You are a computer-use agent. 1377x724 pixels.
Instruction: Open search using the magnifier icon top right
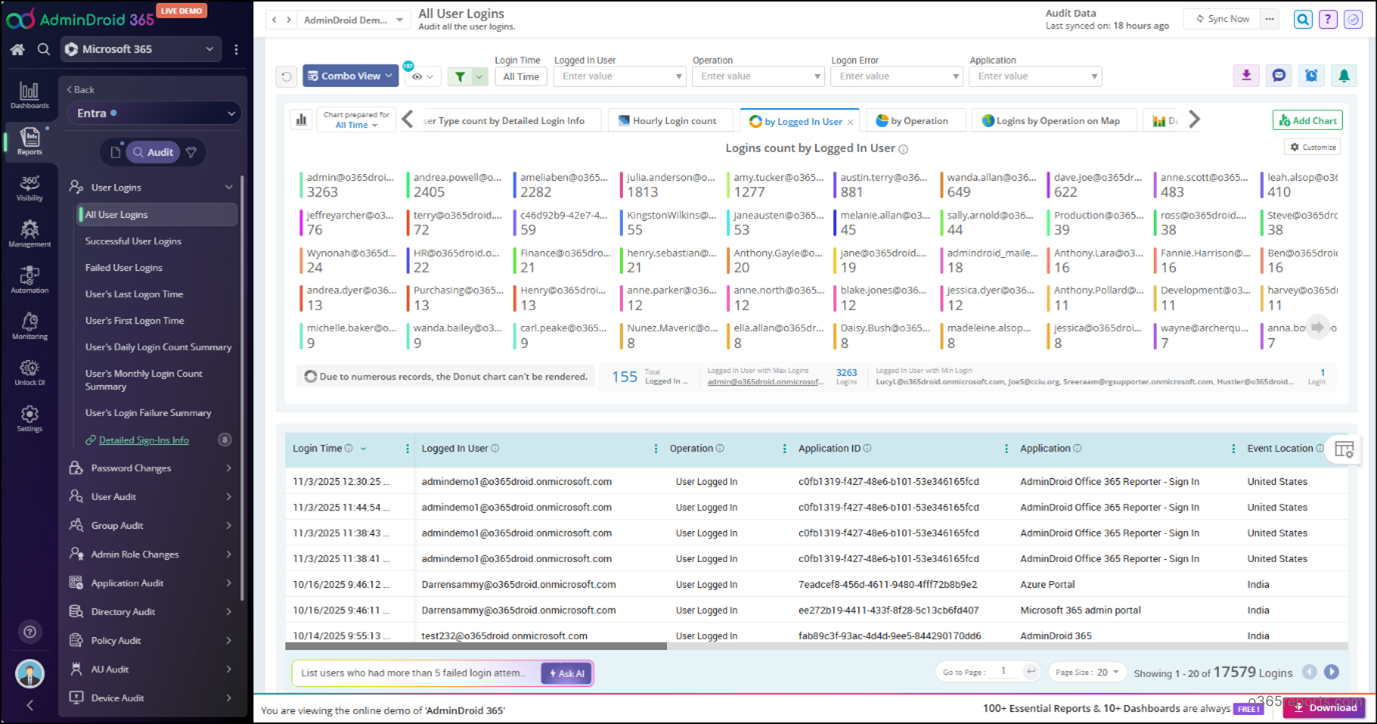pyautogui.click(x=1302, y=19)
